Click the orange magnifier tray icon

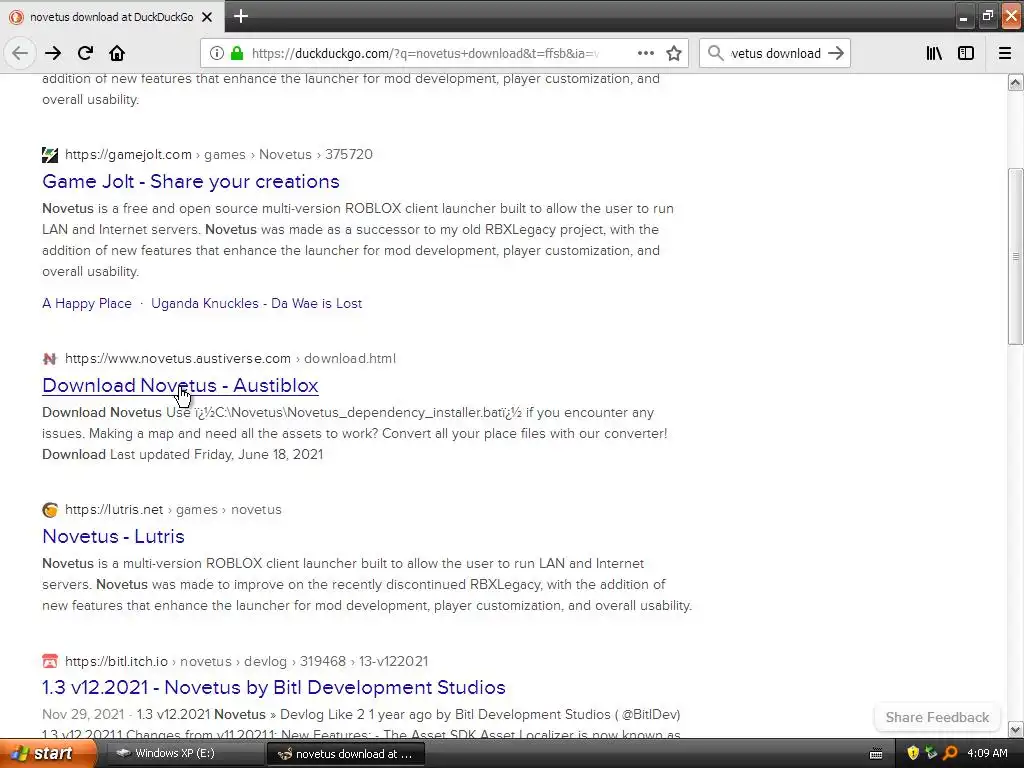[x=950, y=754]
